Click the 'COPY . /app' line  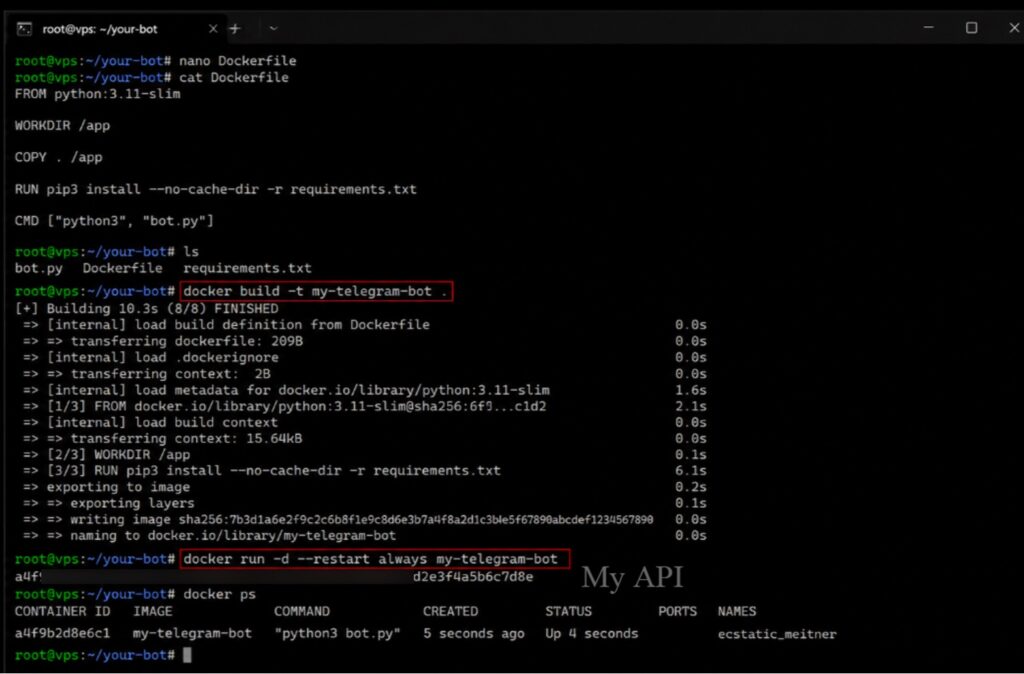tap(58, 157)
